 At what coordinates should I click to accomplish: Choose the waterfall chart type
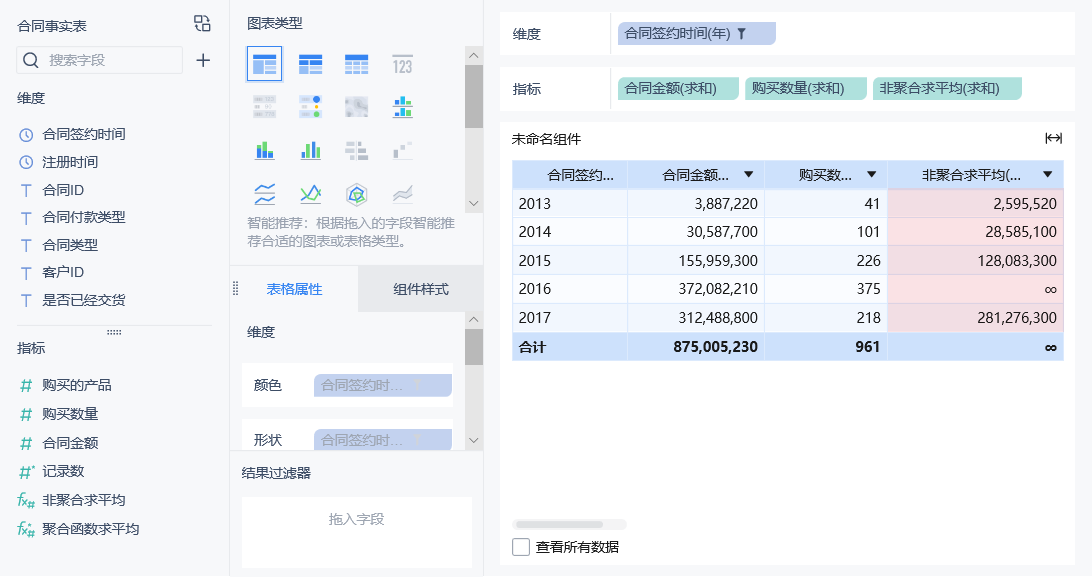pyautogui.click(x=403, y=150)
